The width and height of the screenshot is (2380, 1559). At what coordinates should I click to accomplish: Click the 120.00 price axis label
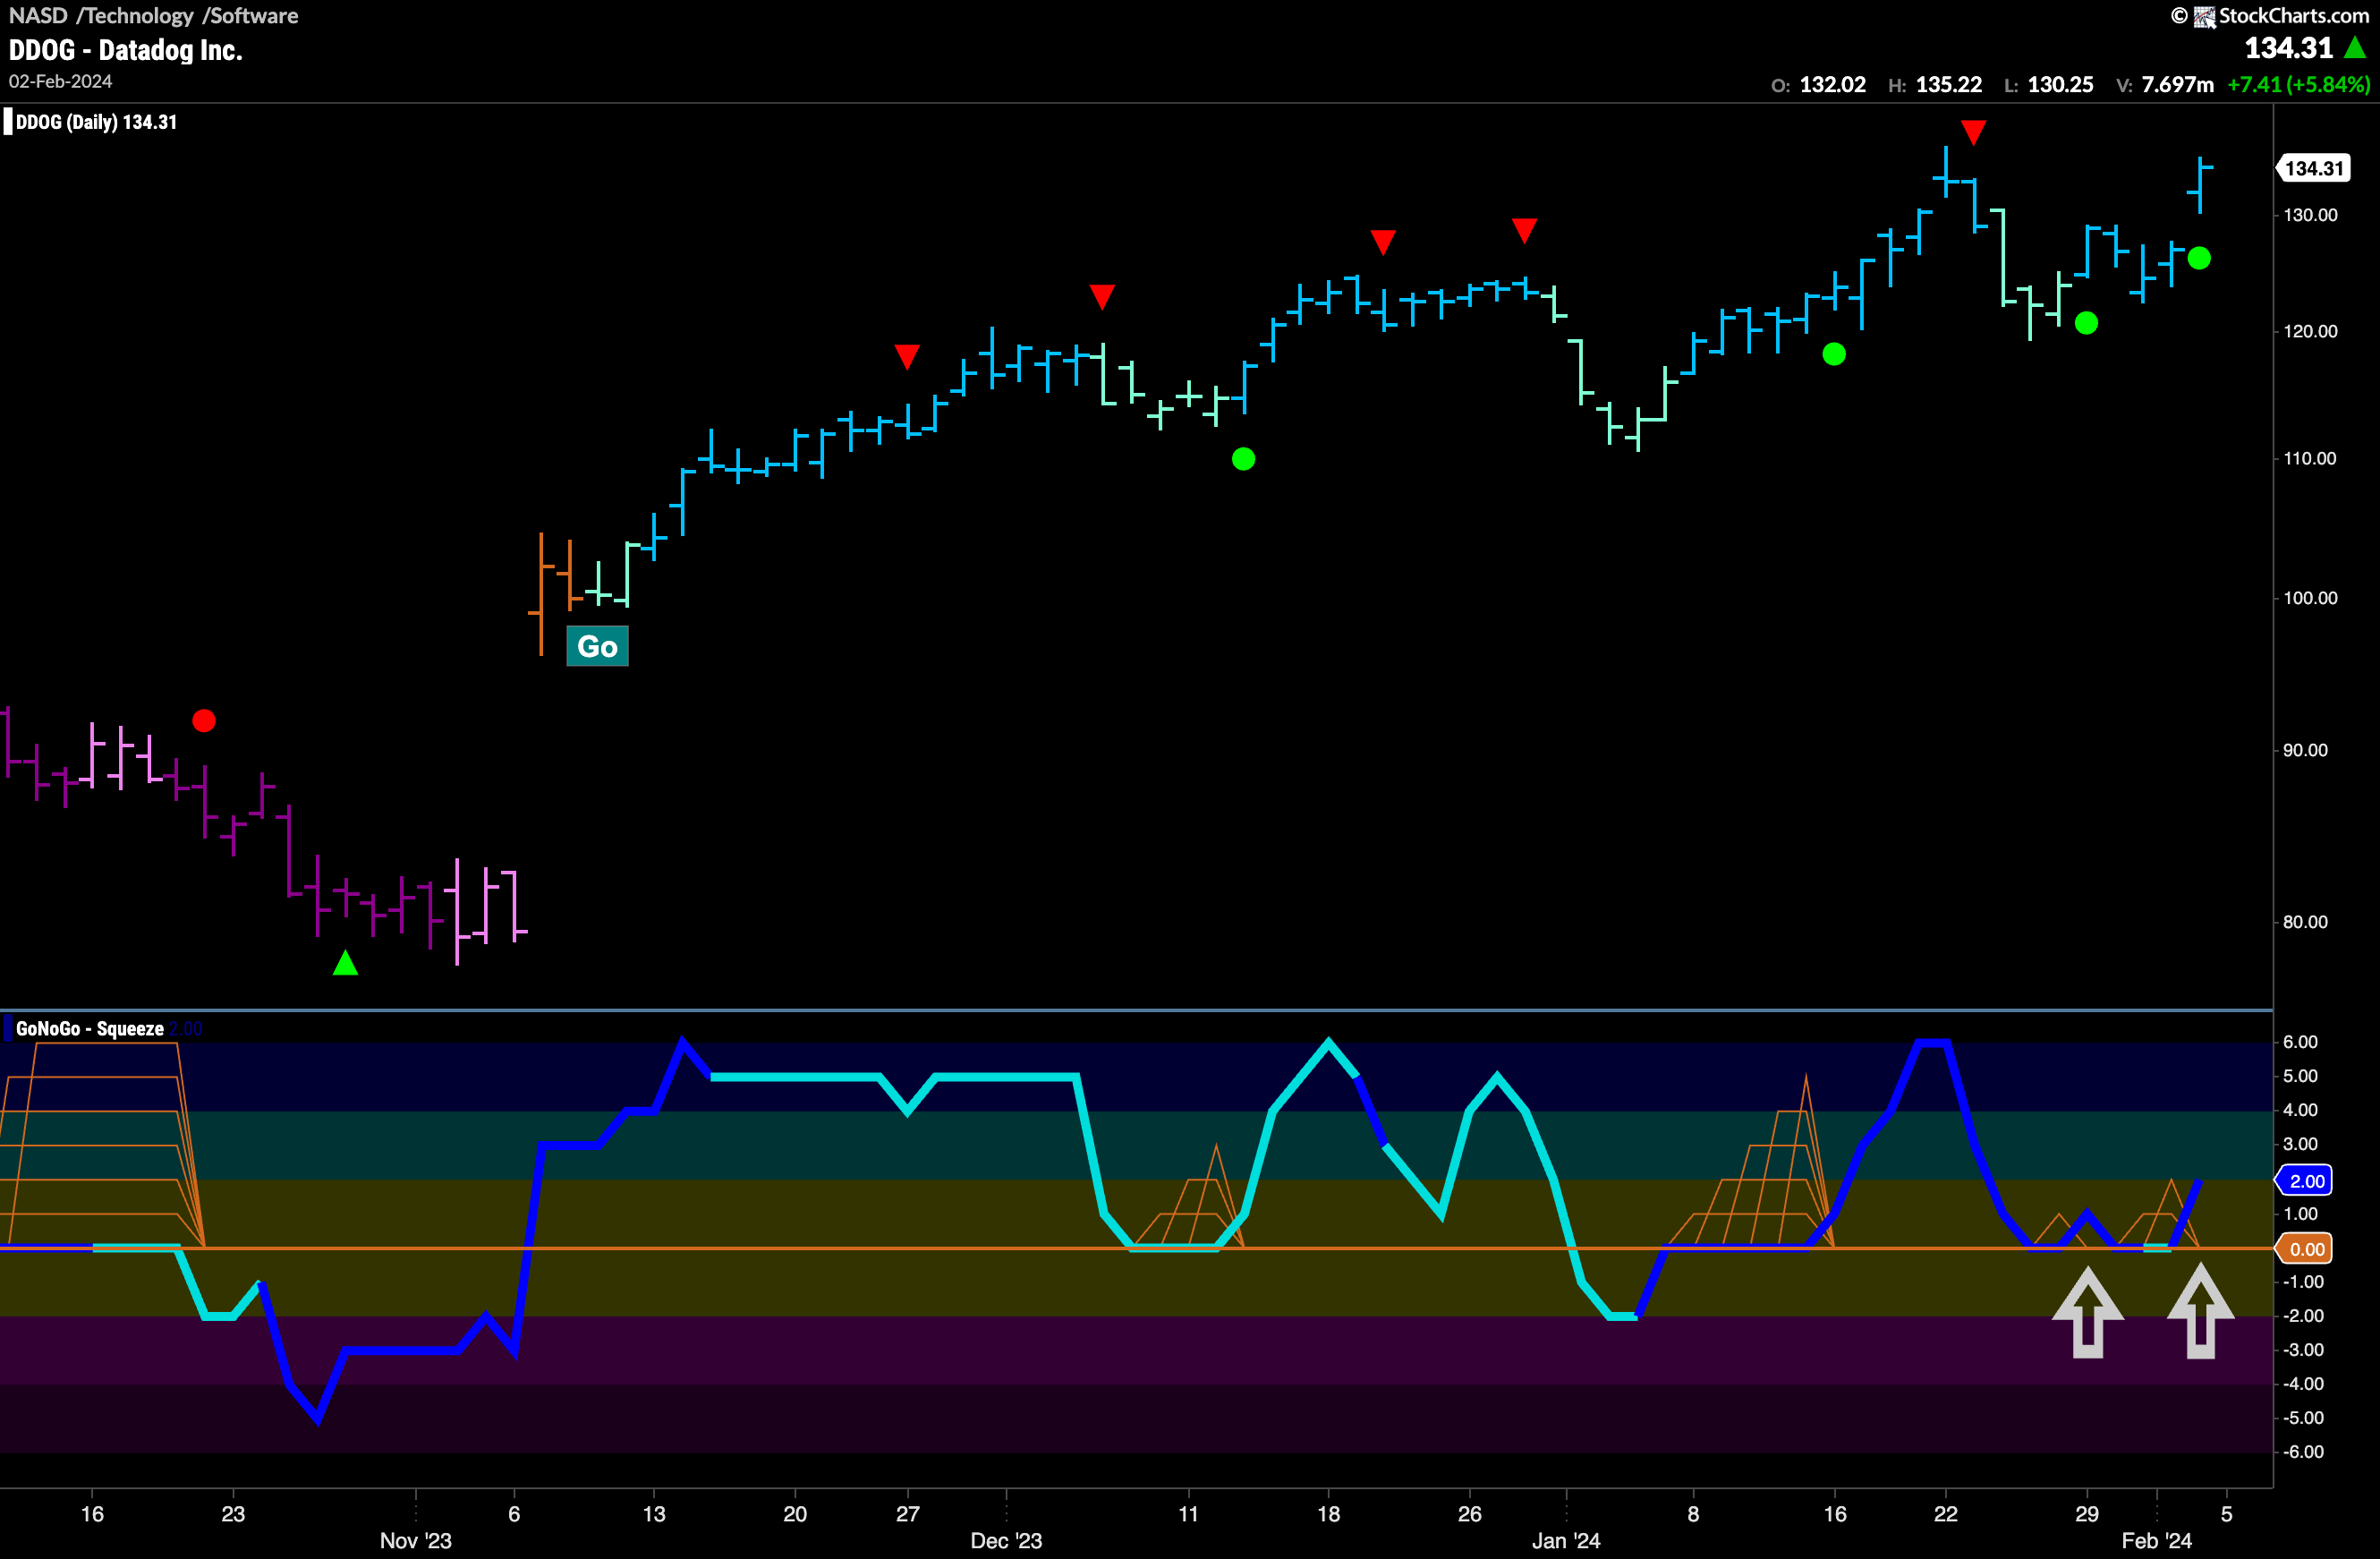click(2310, 331)
